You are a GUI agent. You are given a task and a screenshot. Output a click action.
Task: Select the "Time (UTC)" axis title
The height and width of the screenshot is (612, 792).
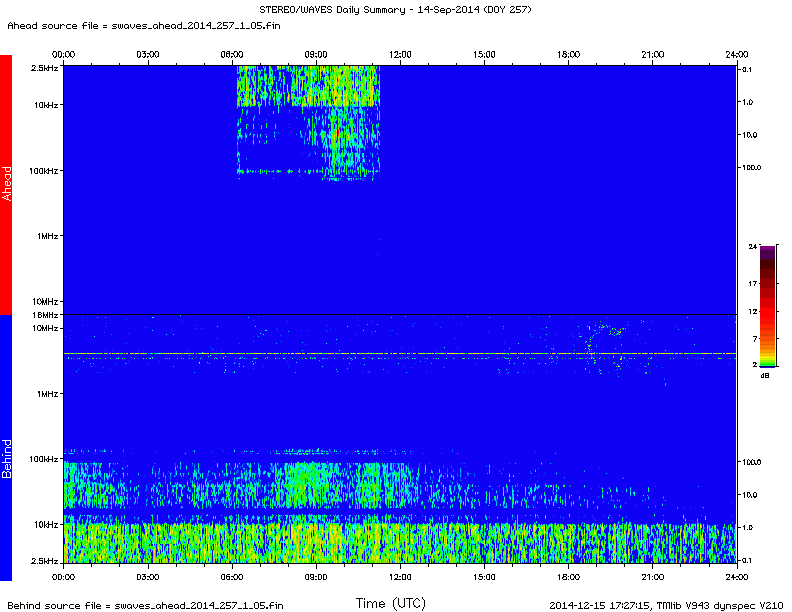tap(390, 603)
